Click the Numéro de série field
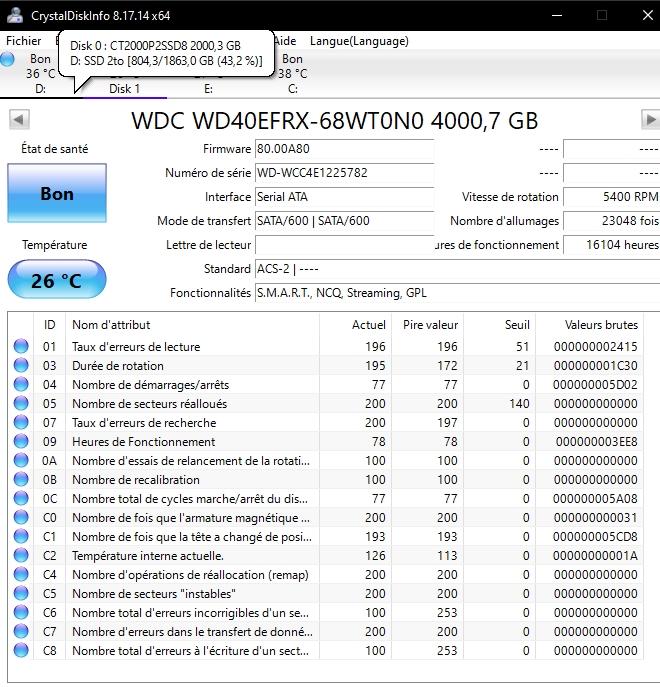The width and height of the screenshot is (660, 687). tap(344, 173)
